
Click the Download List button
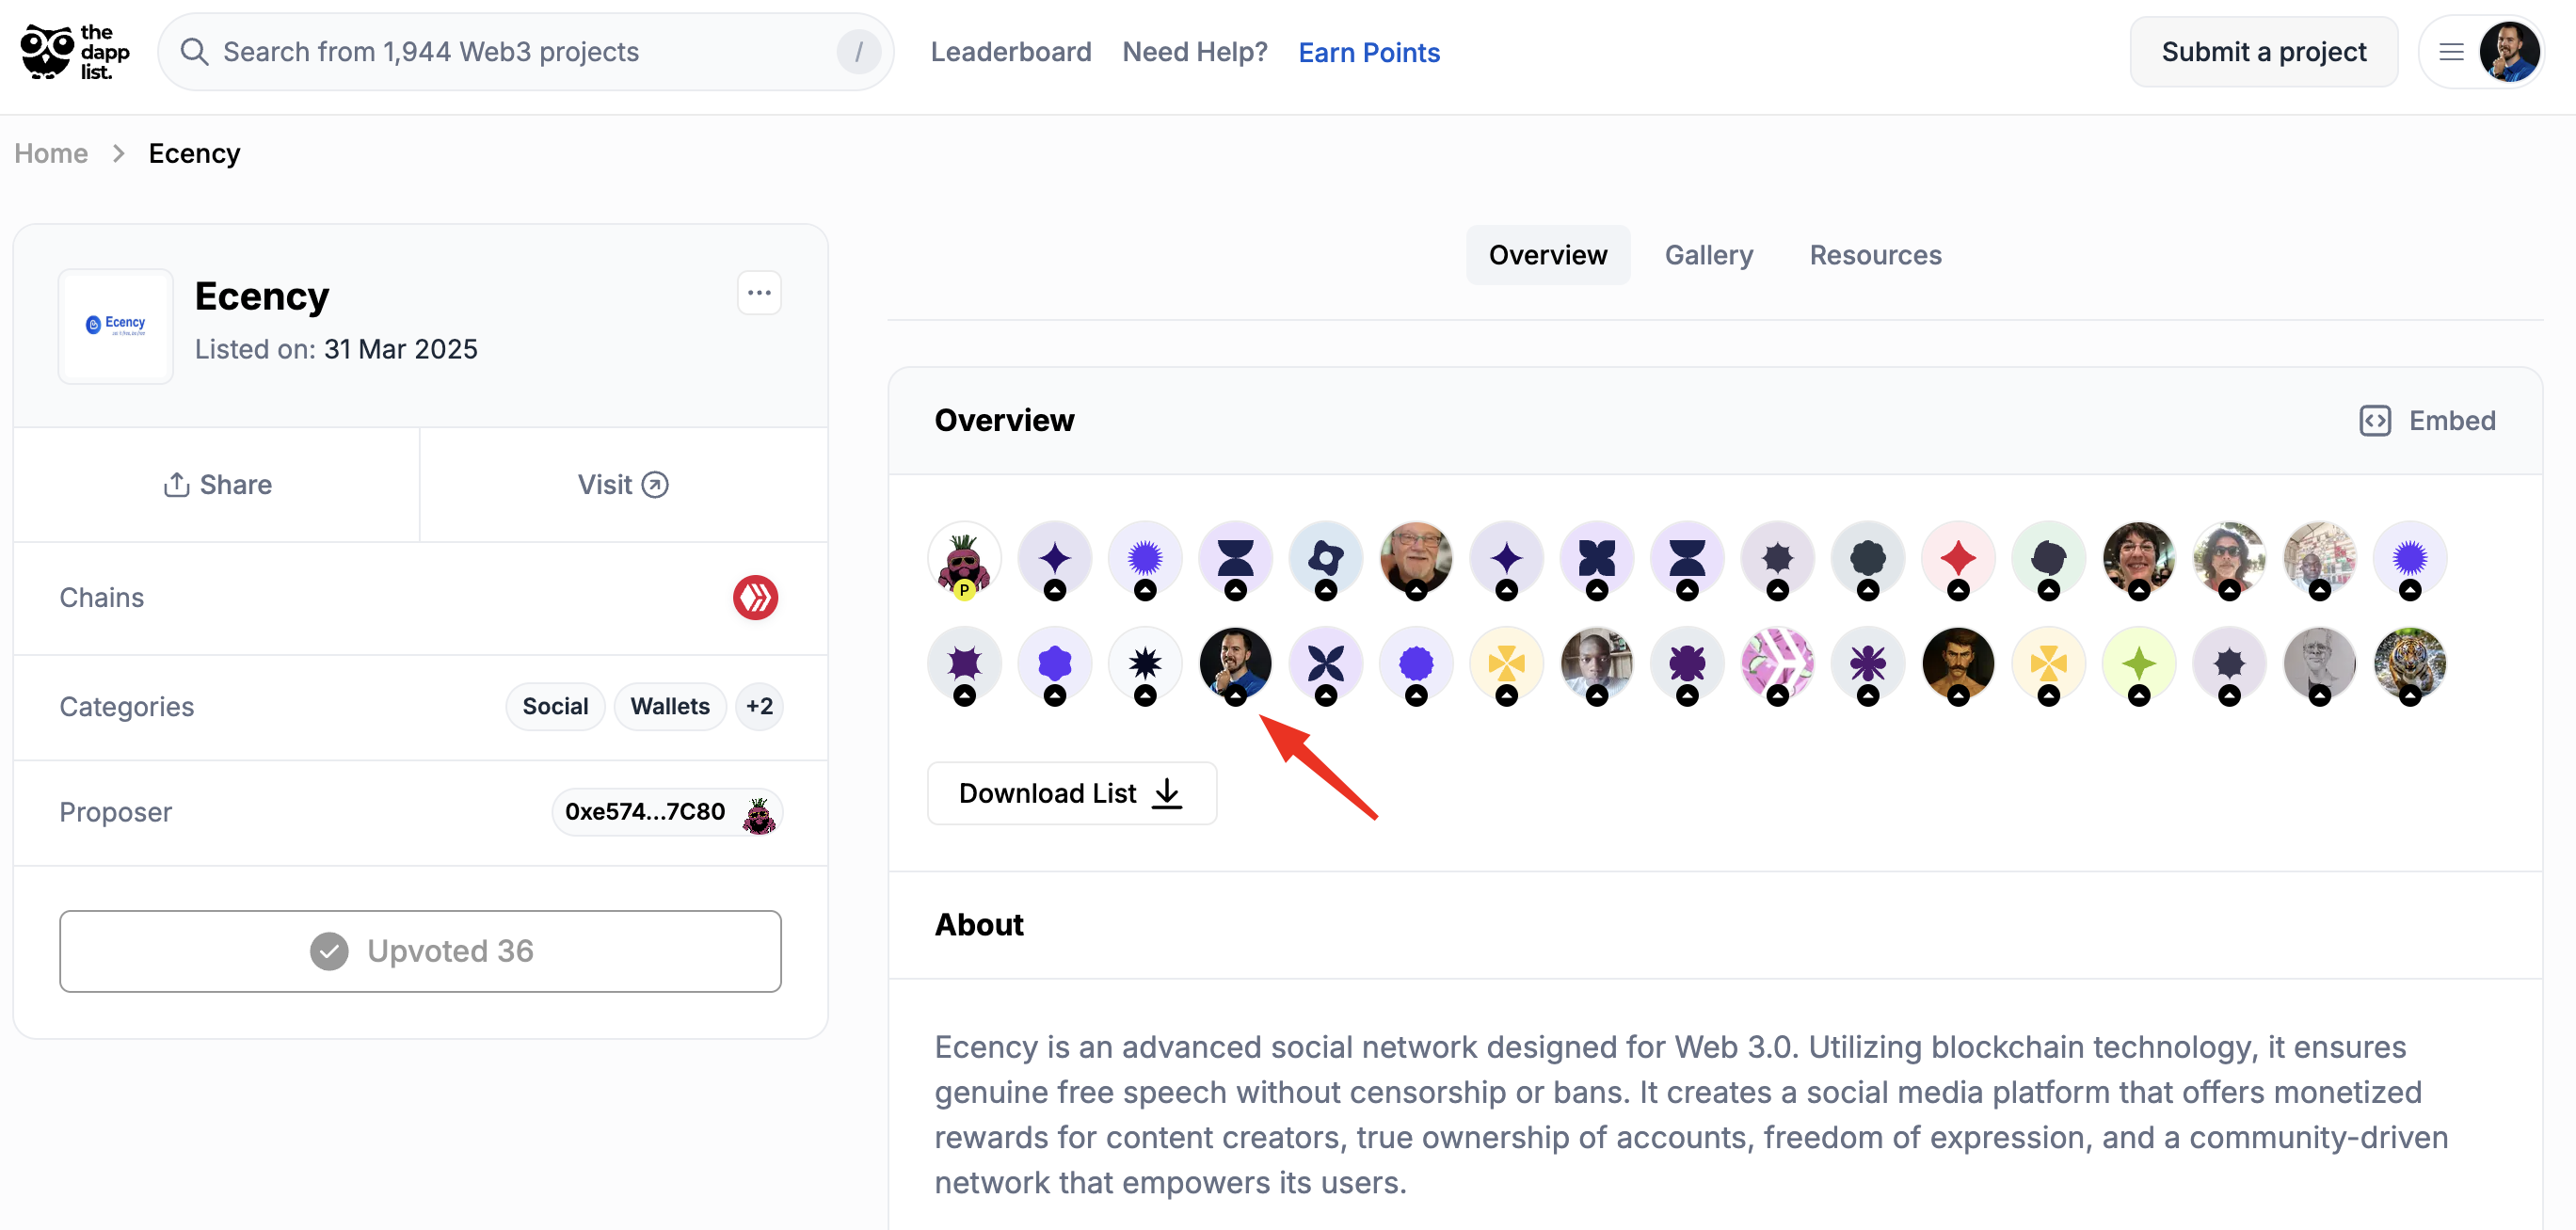tap(1072, 793)
